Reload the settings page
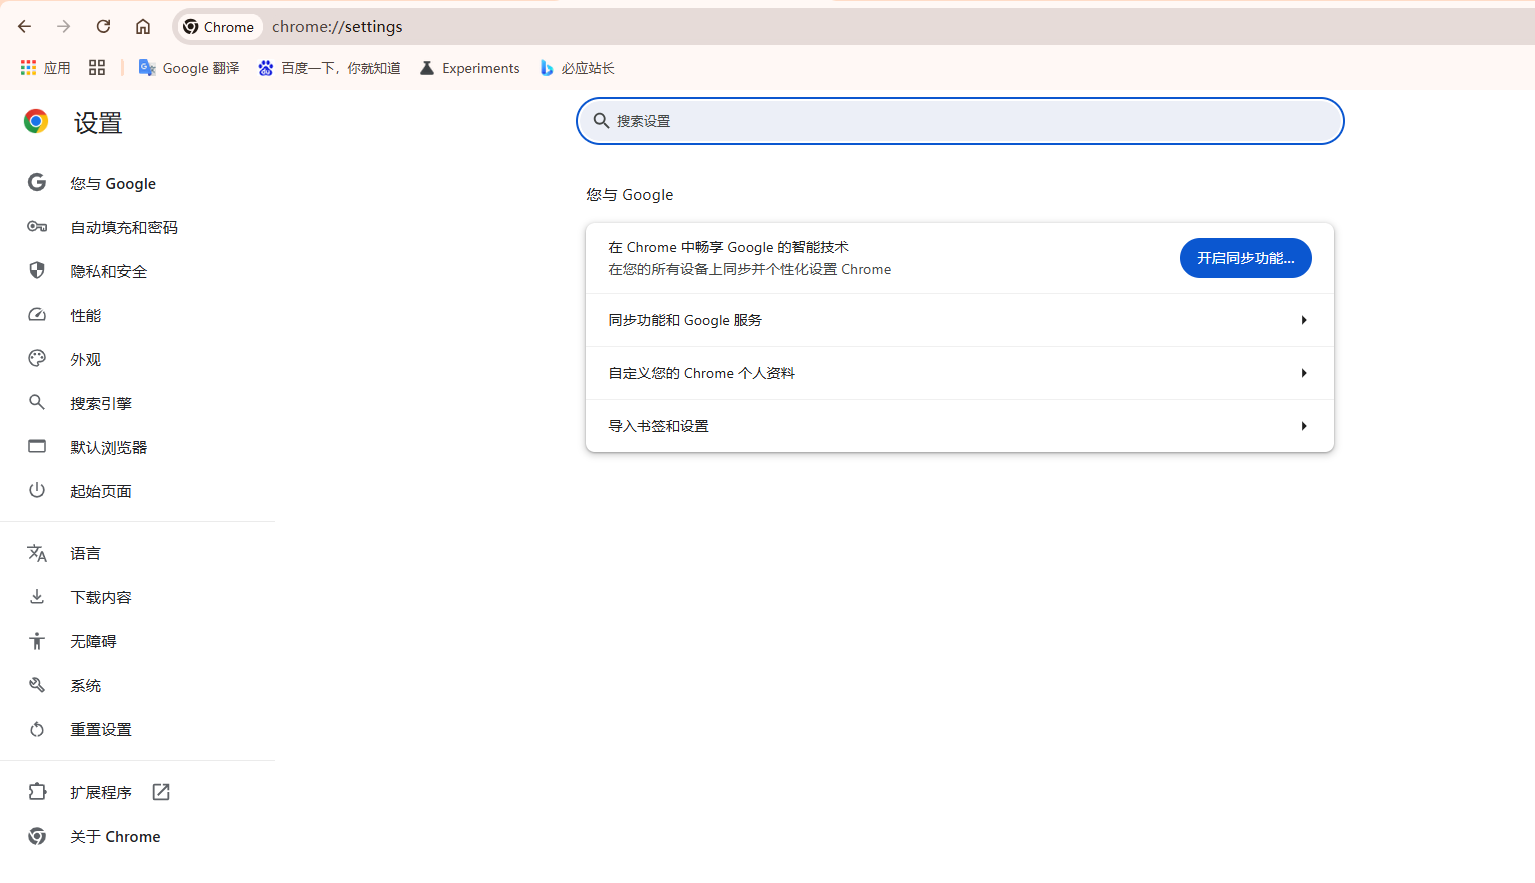This screenshot has height=883, width=1535. click(103, 27)
